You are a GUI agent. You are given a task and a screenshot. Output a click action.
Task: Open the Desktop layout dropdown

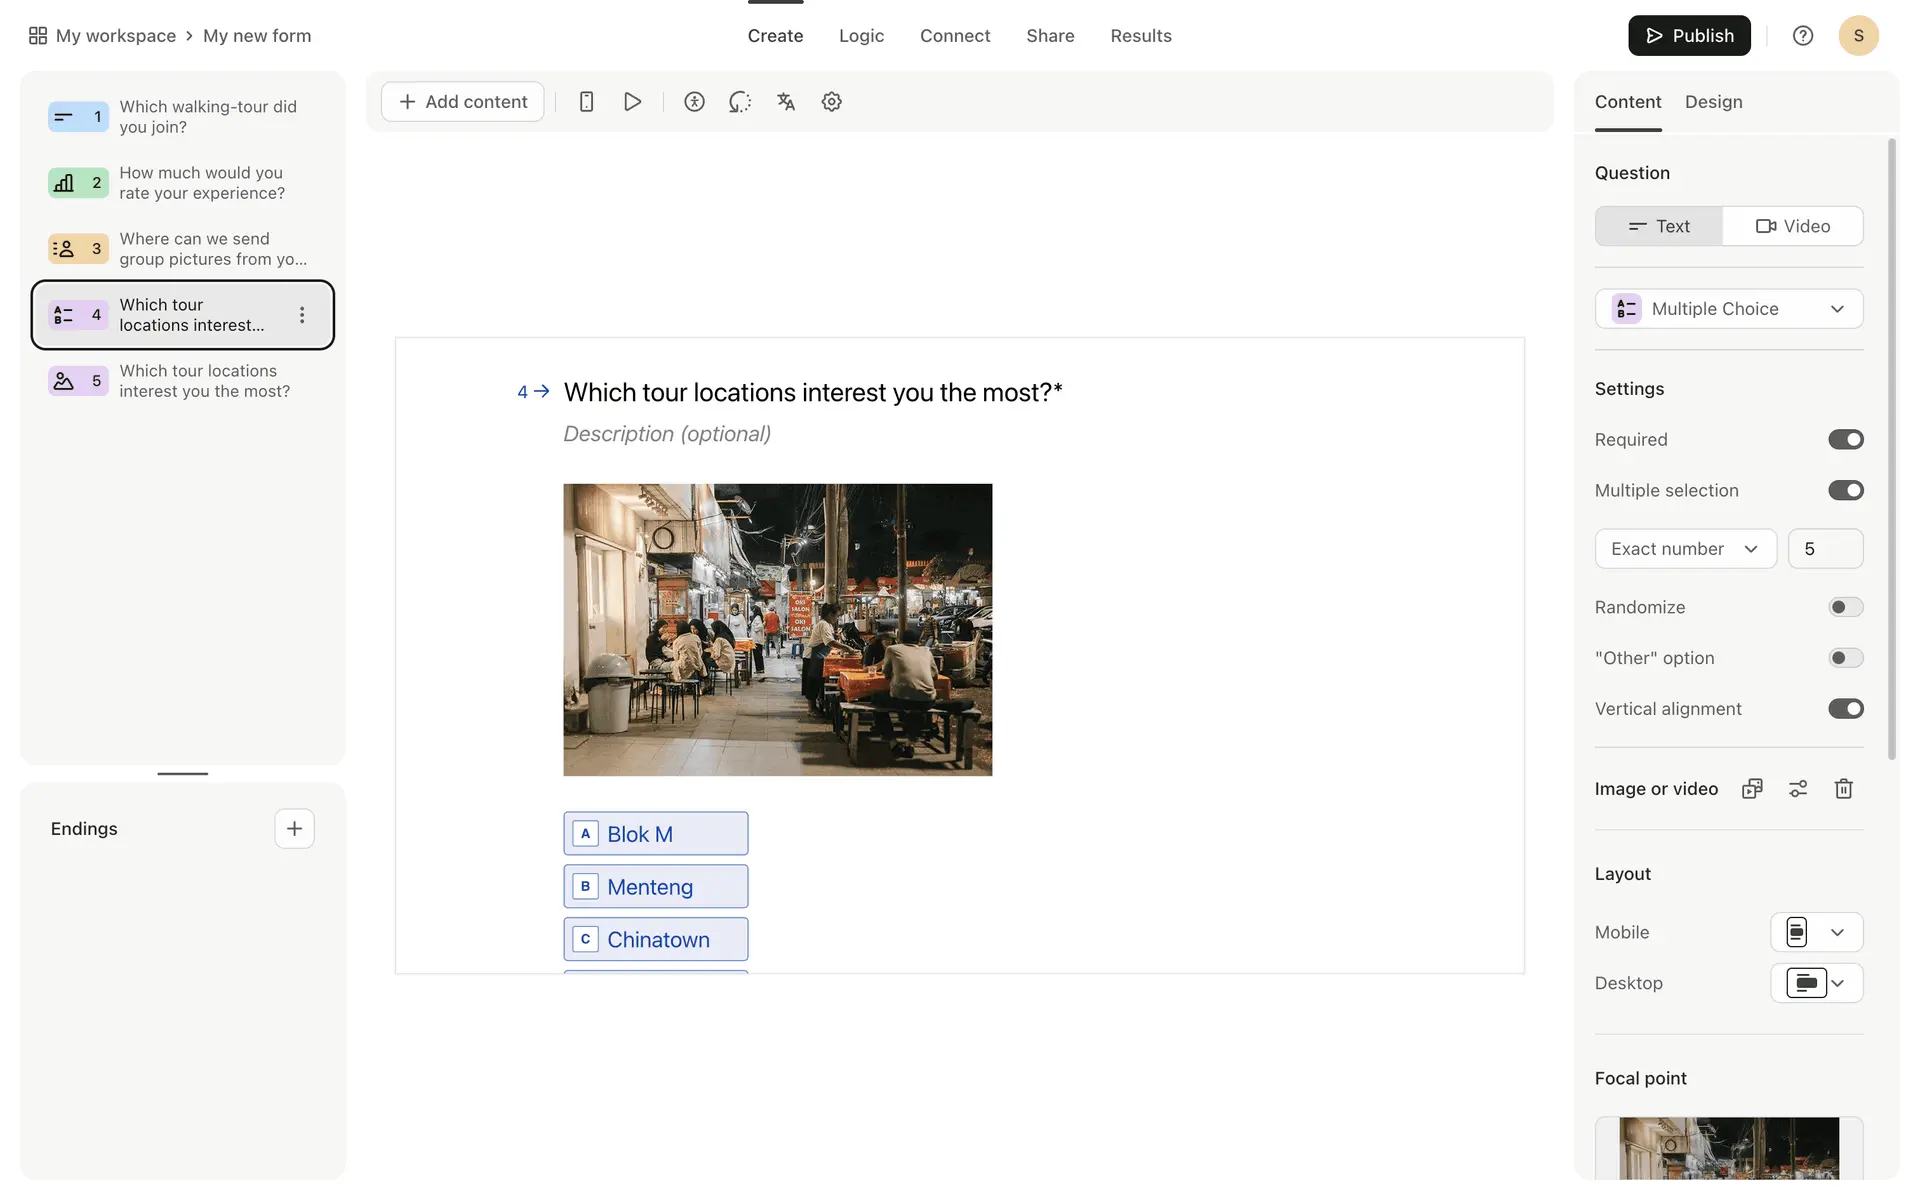point(1816,983)
